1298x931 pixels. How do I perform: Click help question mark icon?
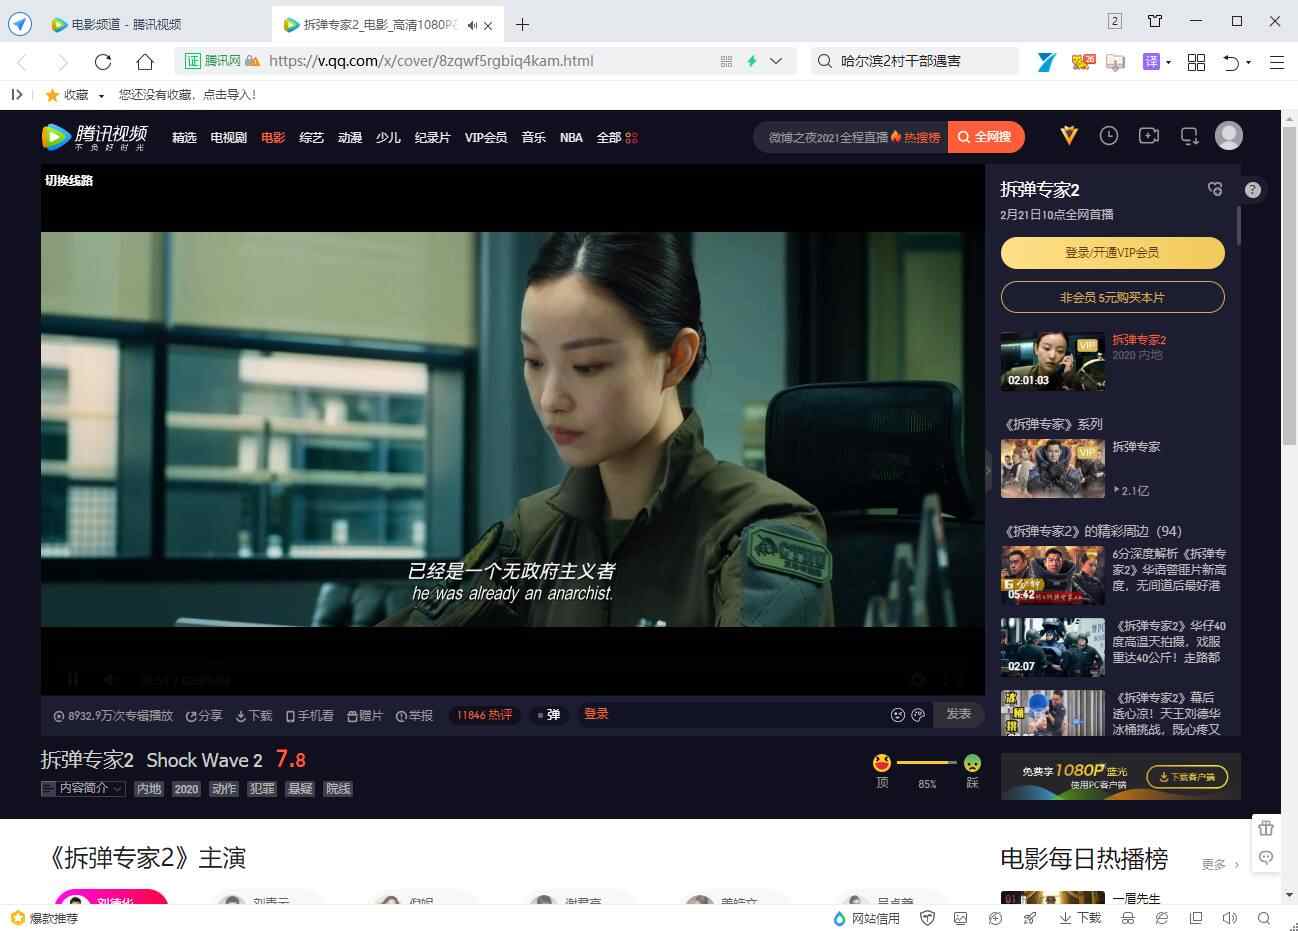[x=1253, y=189]
